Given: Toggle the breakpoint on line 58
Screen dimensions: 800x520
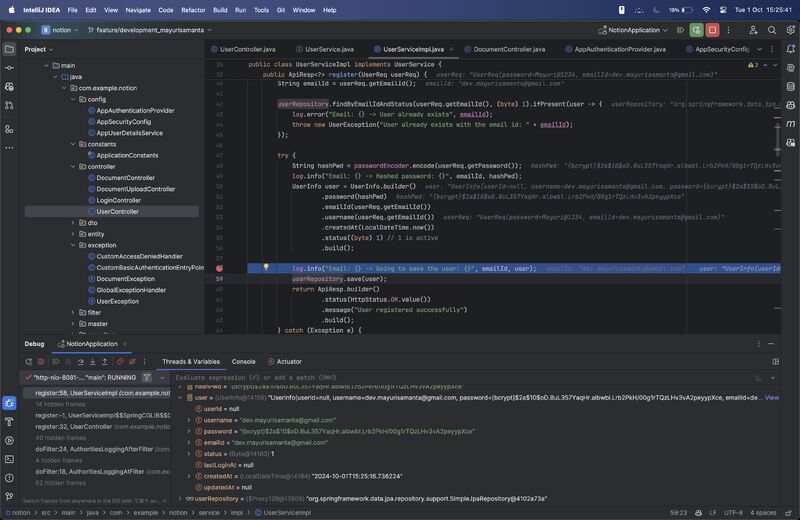Looking at the screenshot, I should pyautogui.click(x=219, y=268).
